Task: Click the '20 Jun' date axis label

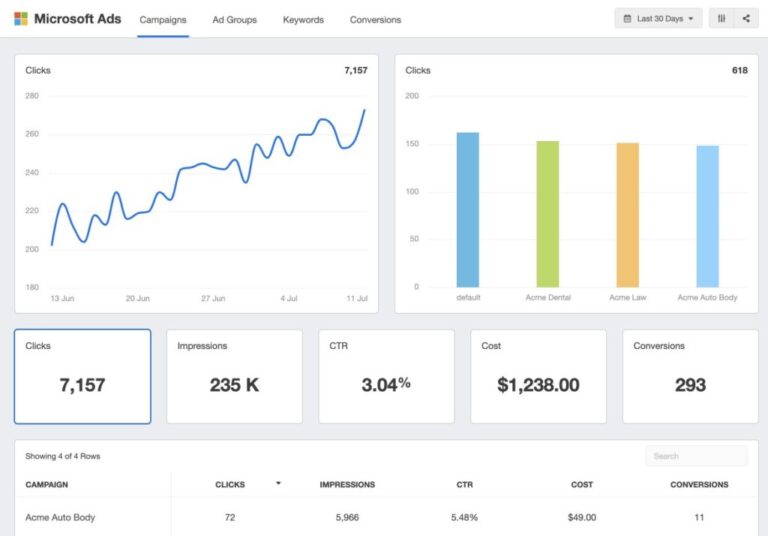Action: [x=138, y=298]
